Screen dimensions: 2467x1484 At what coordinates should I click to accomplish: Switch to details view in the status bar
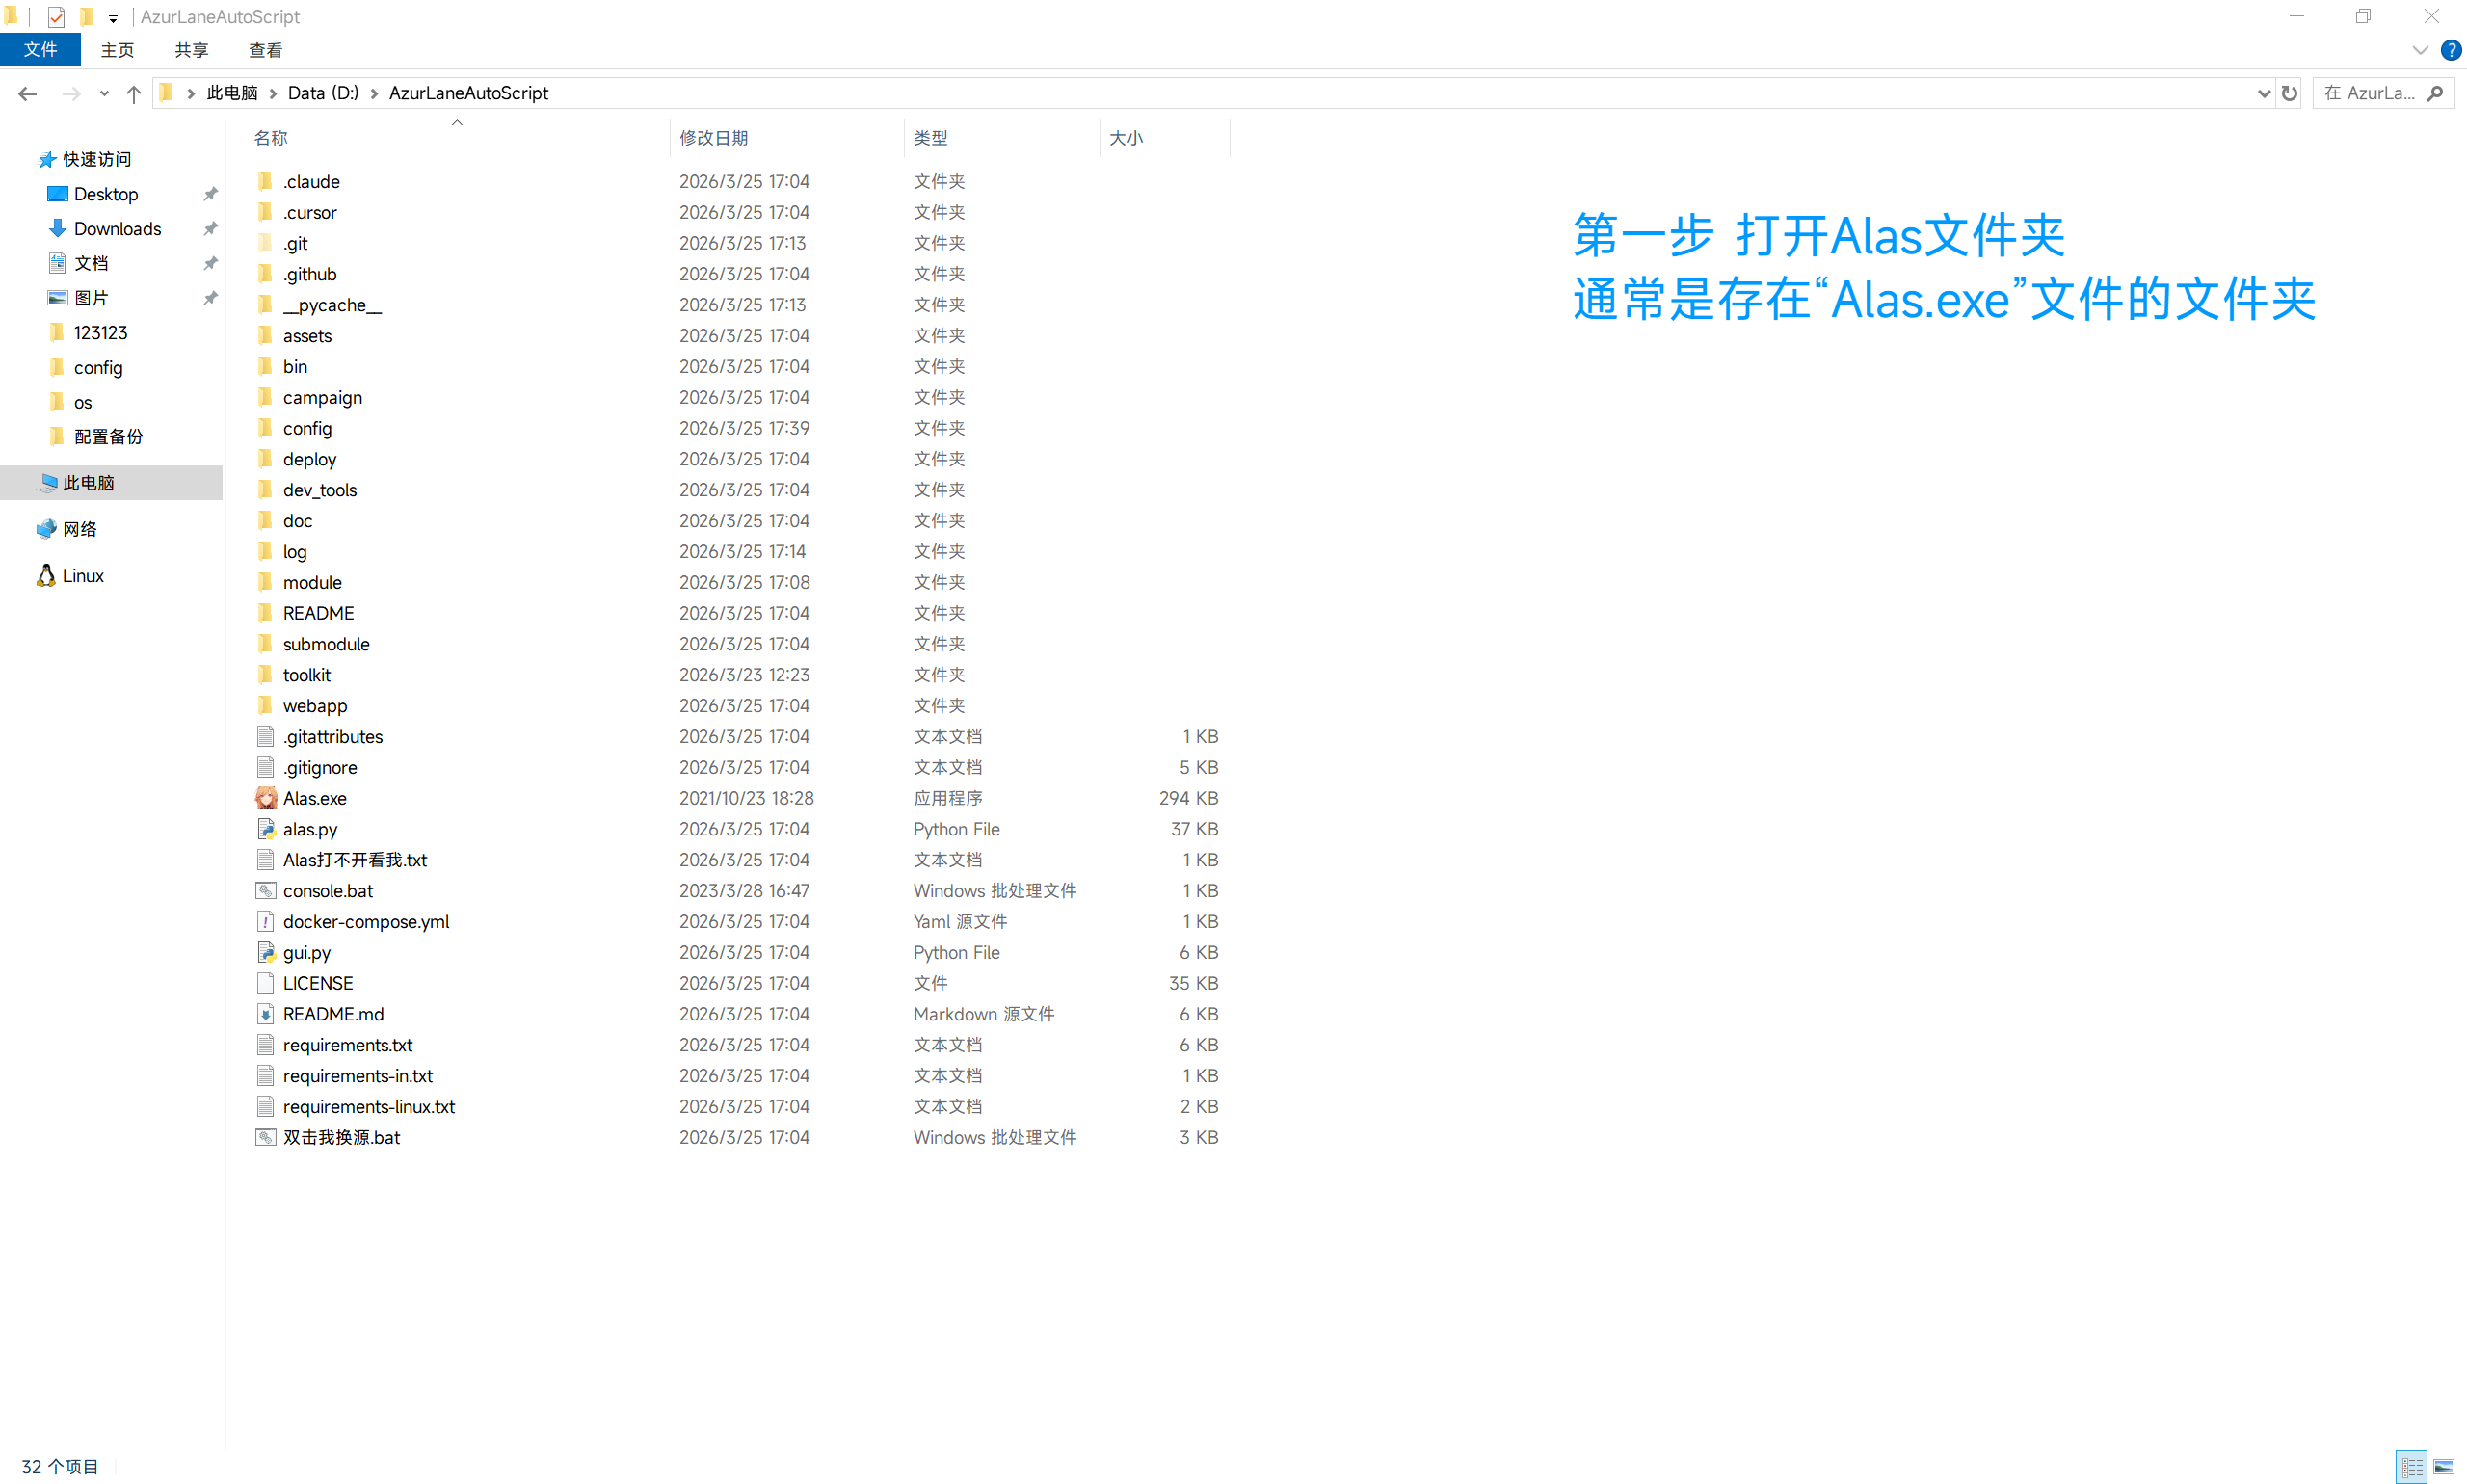2411,1467
